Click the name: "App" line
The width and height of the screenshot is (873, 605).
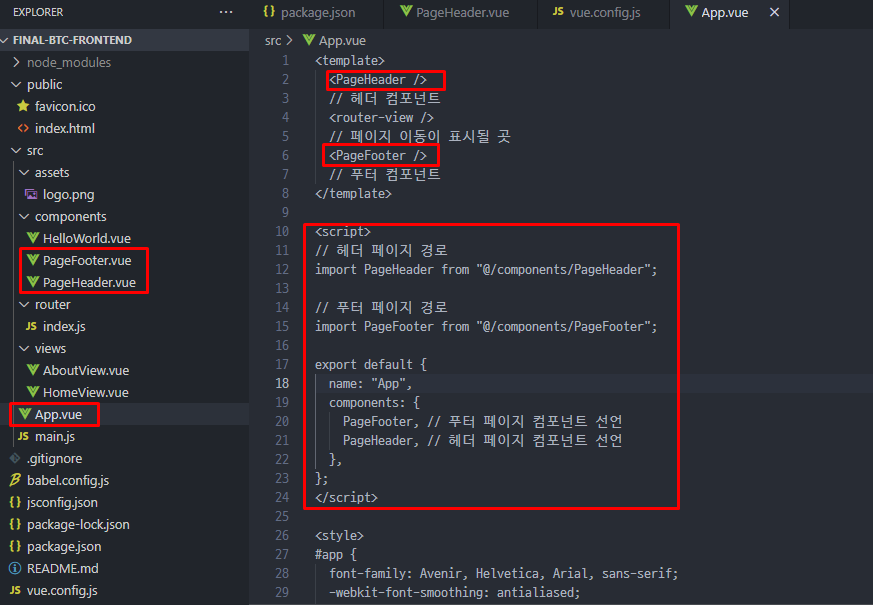pyautogui.click(x=370, y=383)
